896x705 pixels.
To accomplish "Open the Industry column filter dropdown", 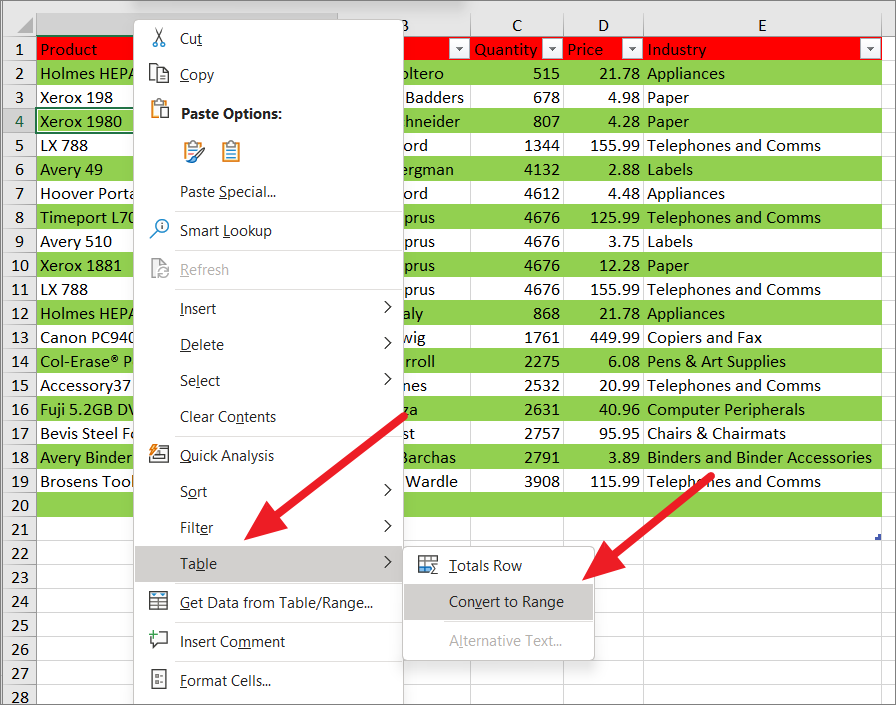I will tap(869, 48).
